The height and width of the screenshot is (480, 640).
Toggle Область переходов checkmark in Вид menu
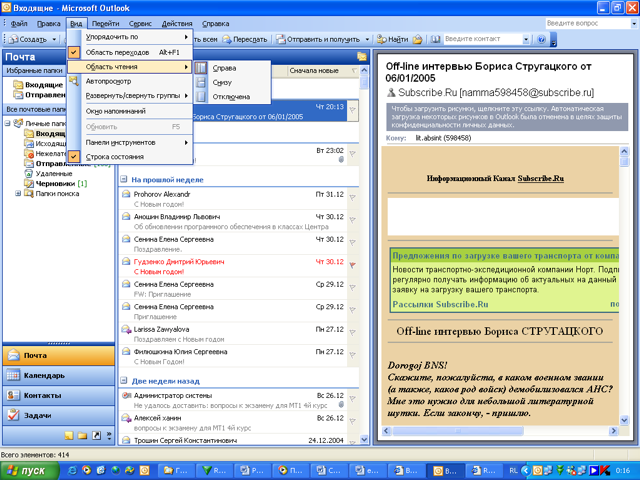coord(130,52)
